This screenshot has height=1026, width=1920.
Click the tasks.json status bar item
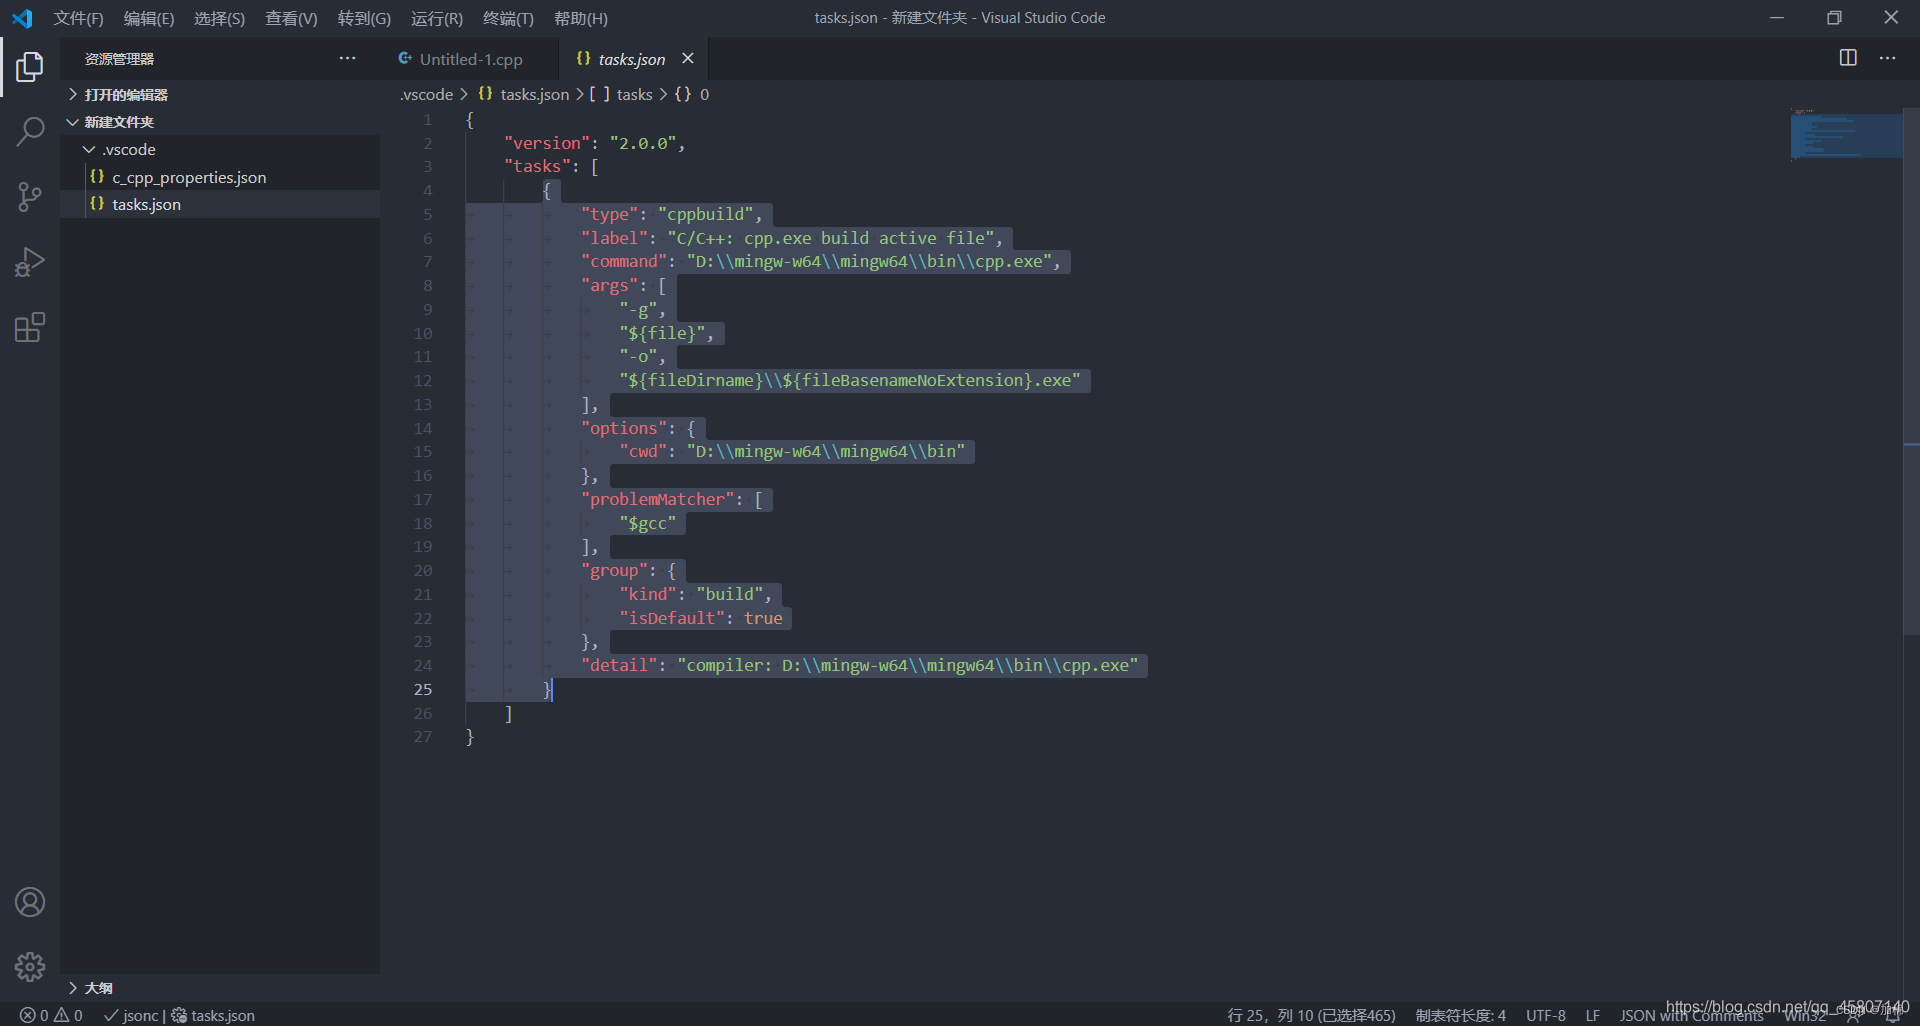click(213, 1015)
